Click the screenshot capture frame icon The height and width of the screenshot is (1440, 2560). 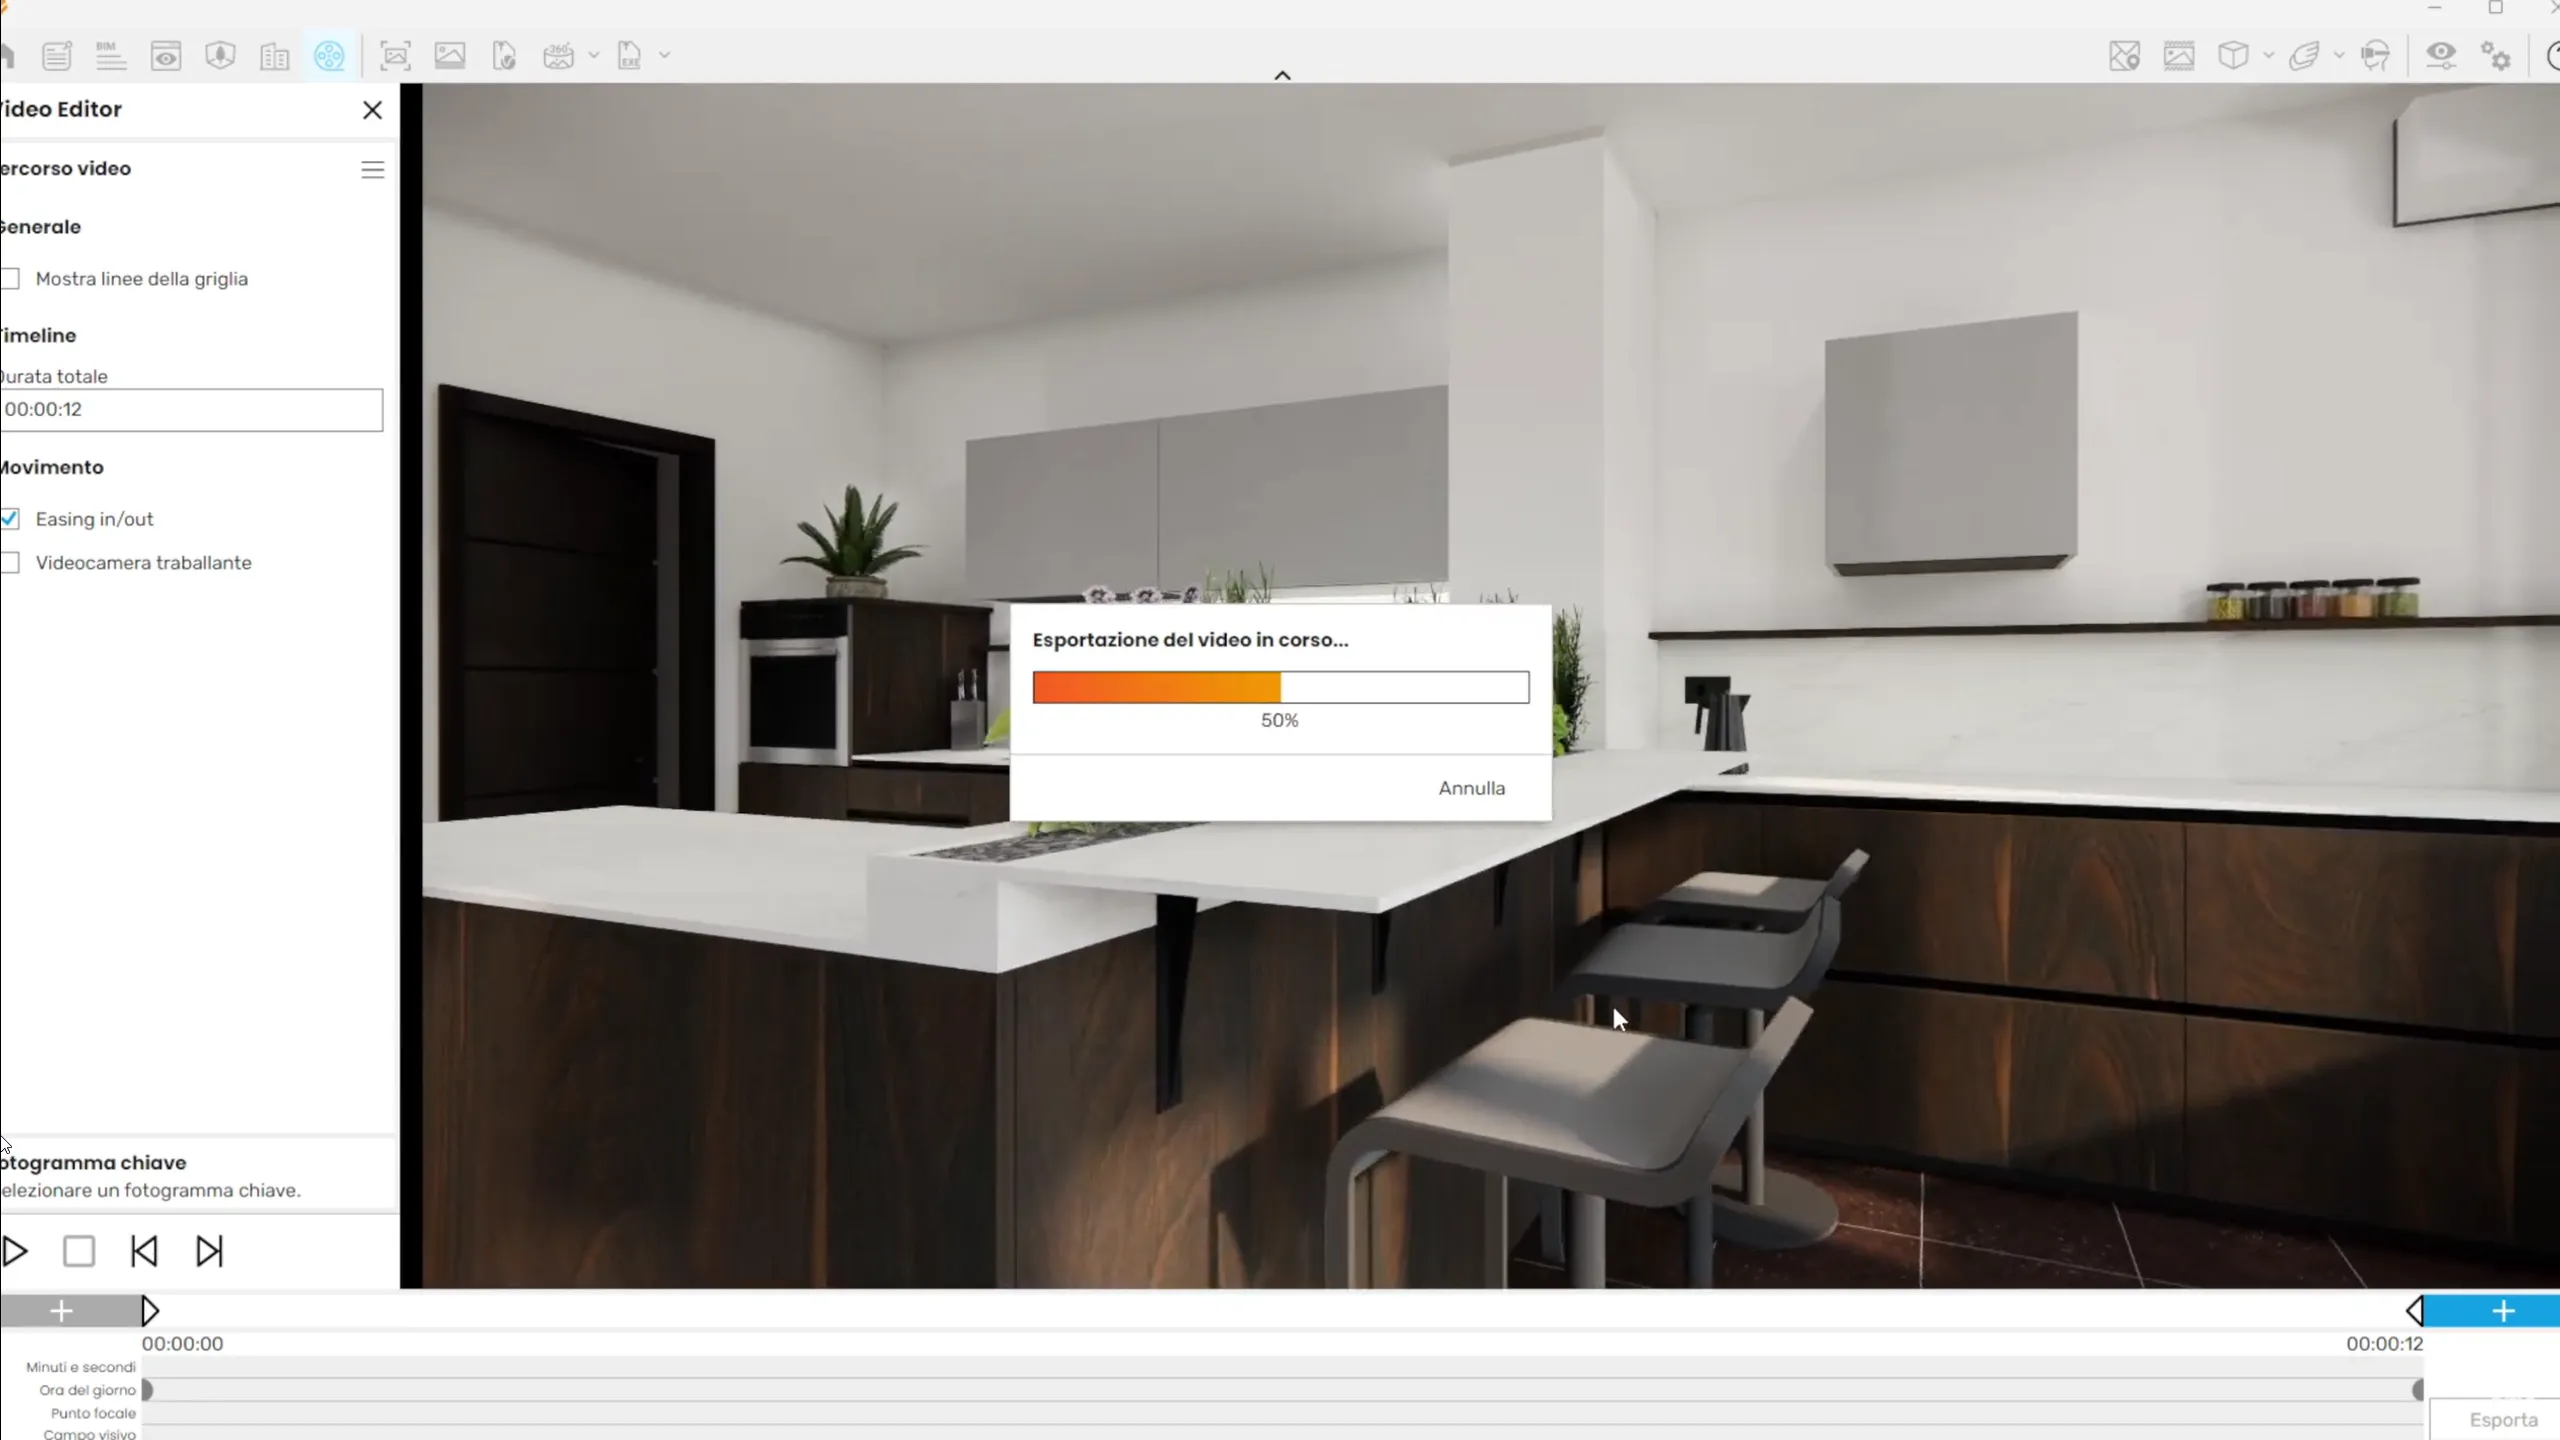coord(395,56)
